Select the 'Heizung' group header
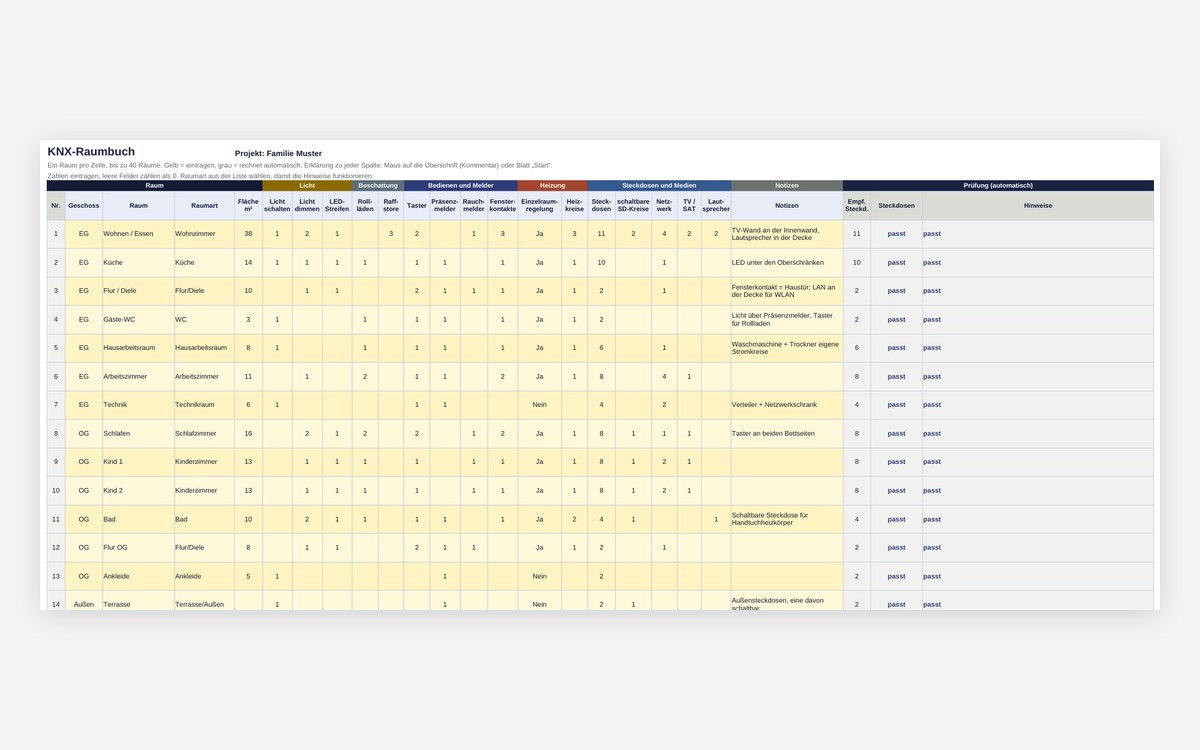 (x=552, y=185)
